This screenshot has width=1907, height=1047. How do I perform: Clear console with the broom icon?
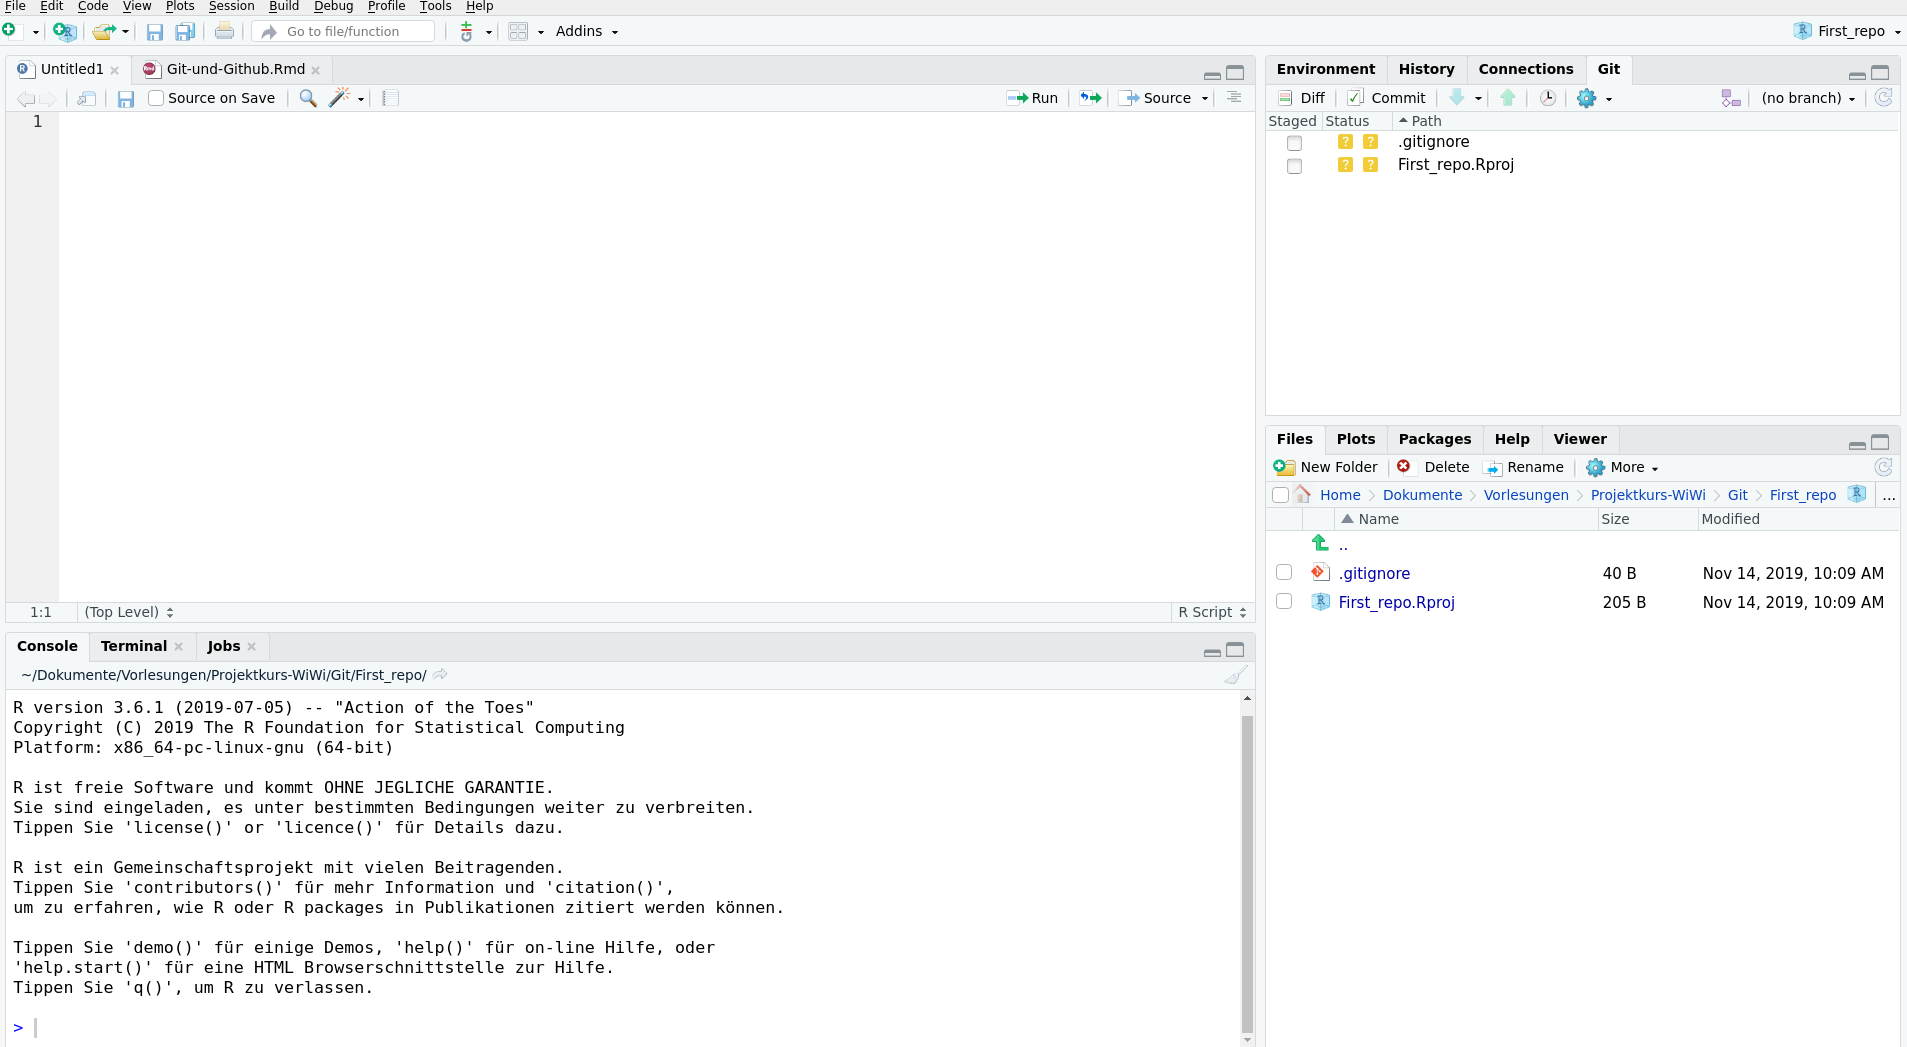point(1236,675)
